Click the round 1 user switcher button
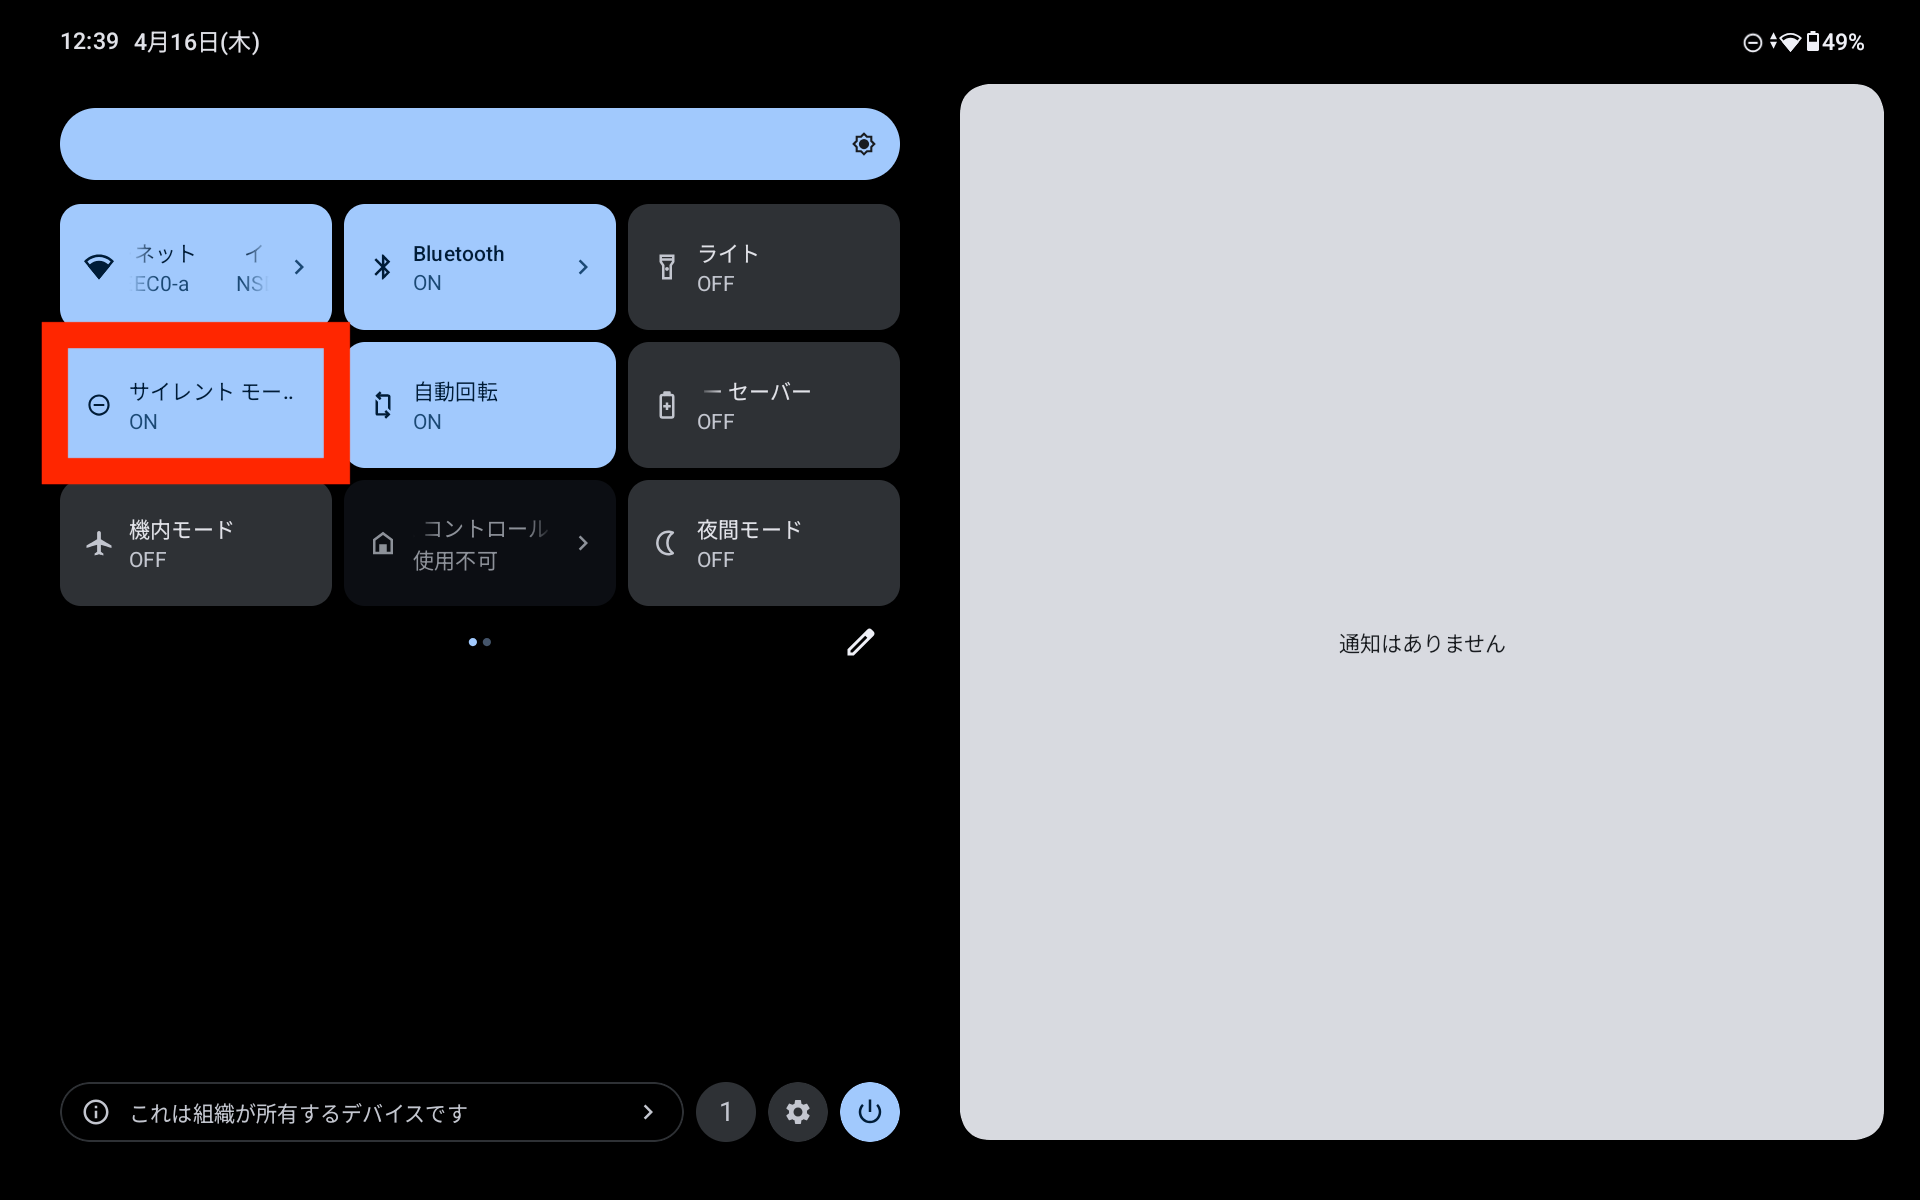The width and height of the screenshot is (1920, 1200). (726, 1112)
